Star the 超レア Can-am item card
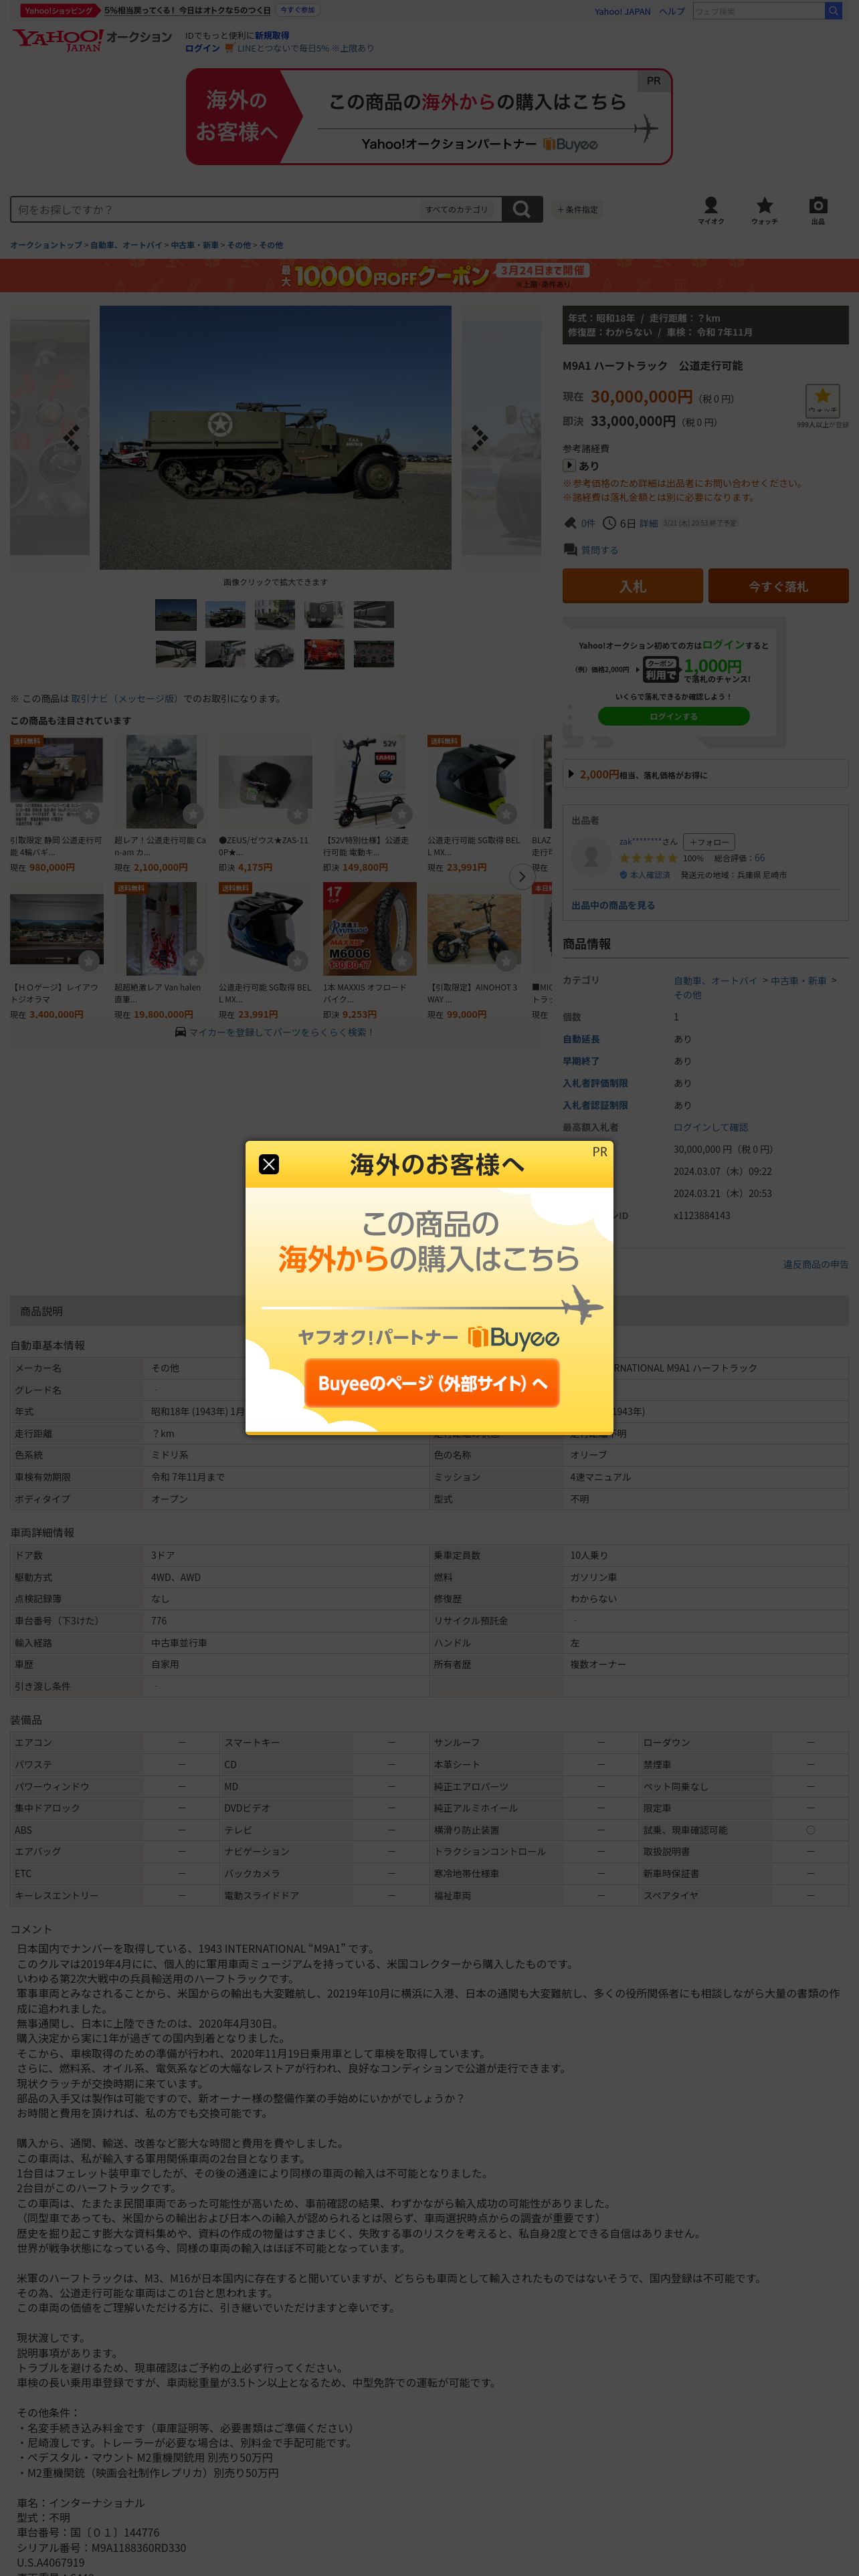859x2576 pixels. pyautogui.click(x=194, y=814)
